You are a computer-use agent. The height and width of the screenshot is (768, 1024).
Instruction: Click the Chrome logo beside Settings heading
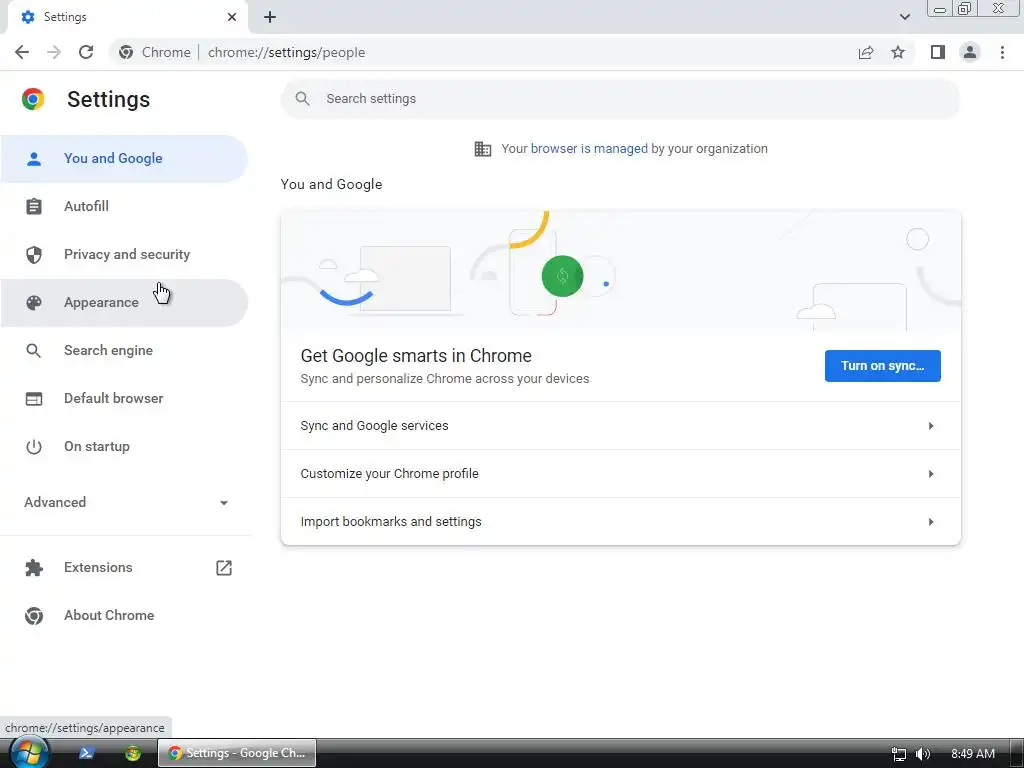(x=33, y=99)
